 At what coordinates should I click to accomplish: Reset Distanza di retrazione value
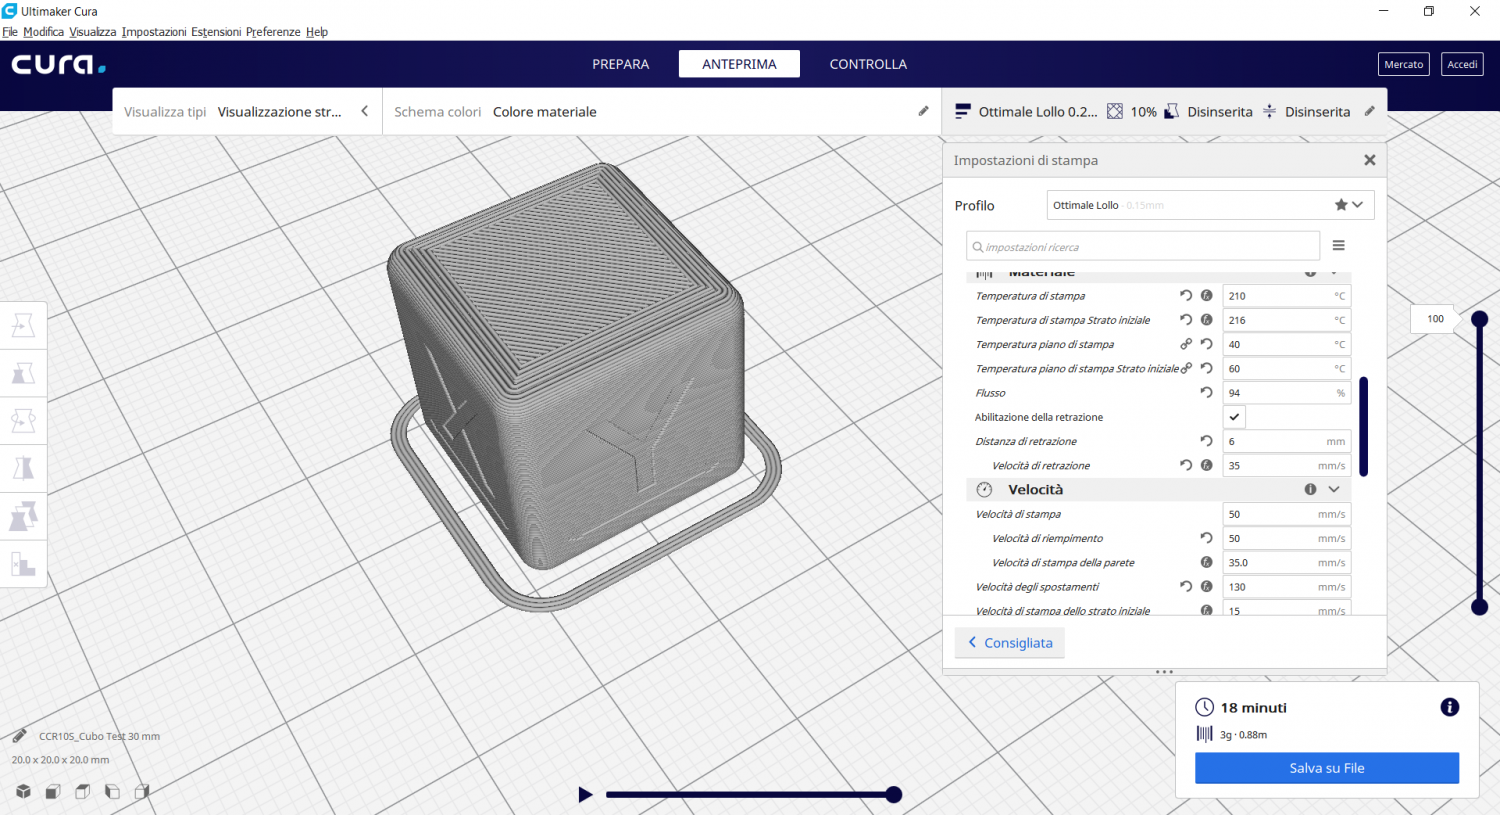coord(1206,441)
